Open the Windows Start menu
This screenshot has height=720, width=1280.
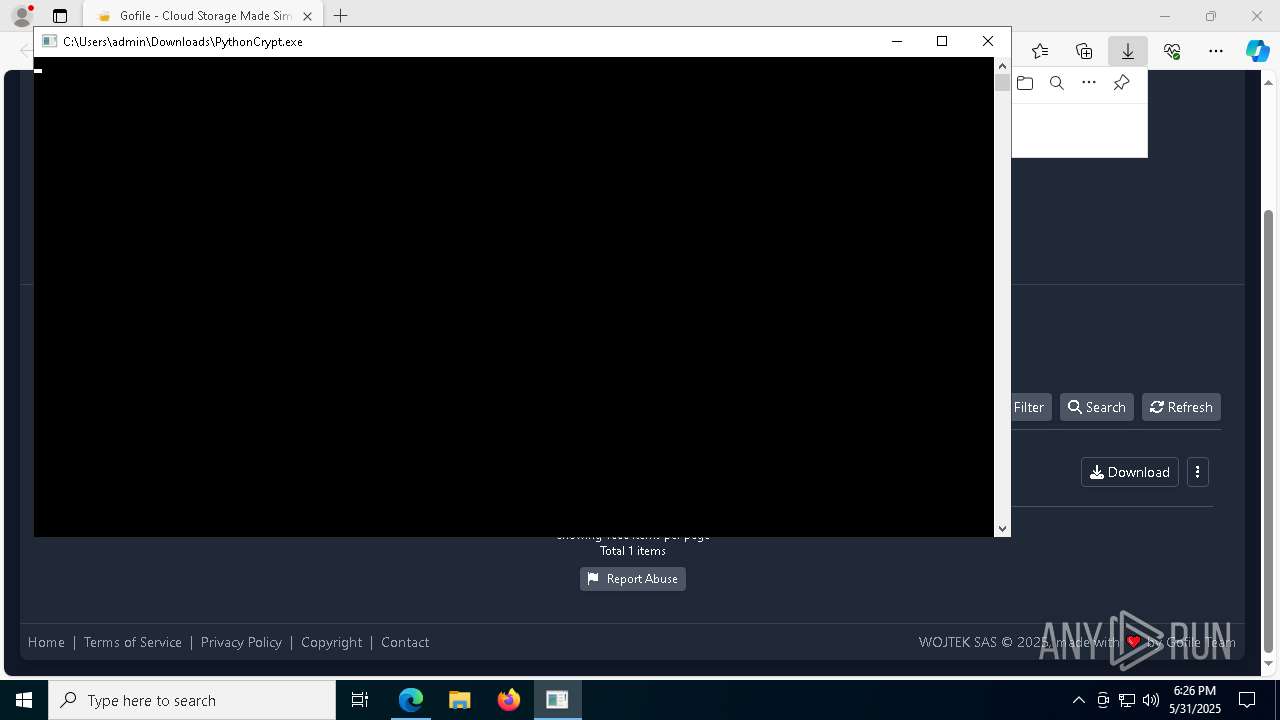pyautogui.click(x=24, y=700)
